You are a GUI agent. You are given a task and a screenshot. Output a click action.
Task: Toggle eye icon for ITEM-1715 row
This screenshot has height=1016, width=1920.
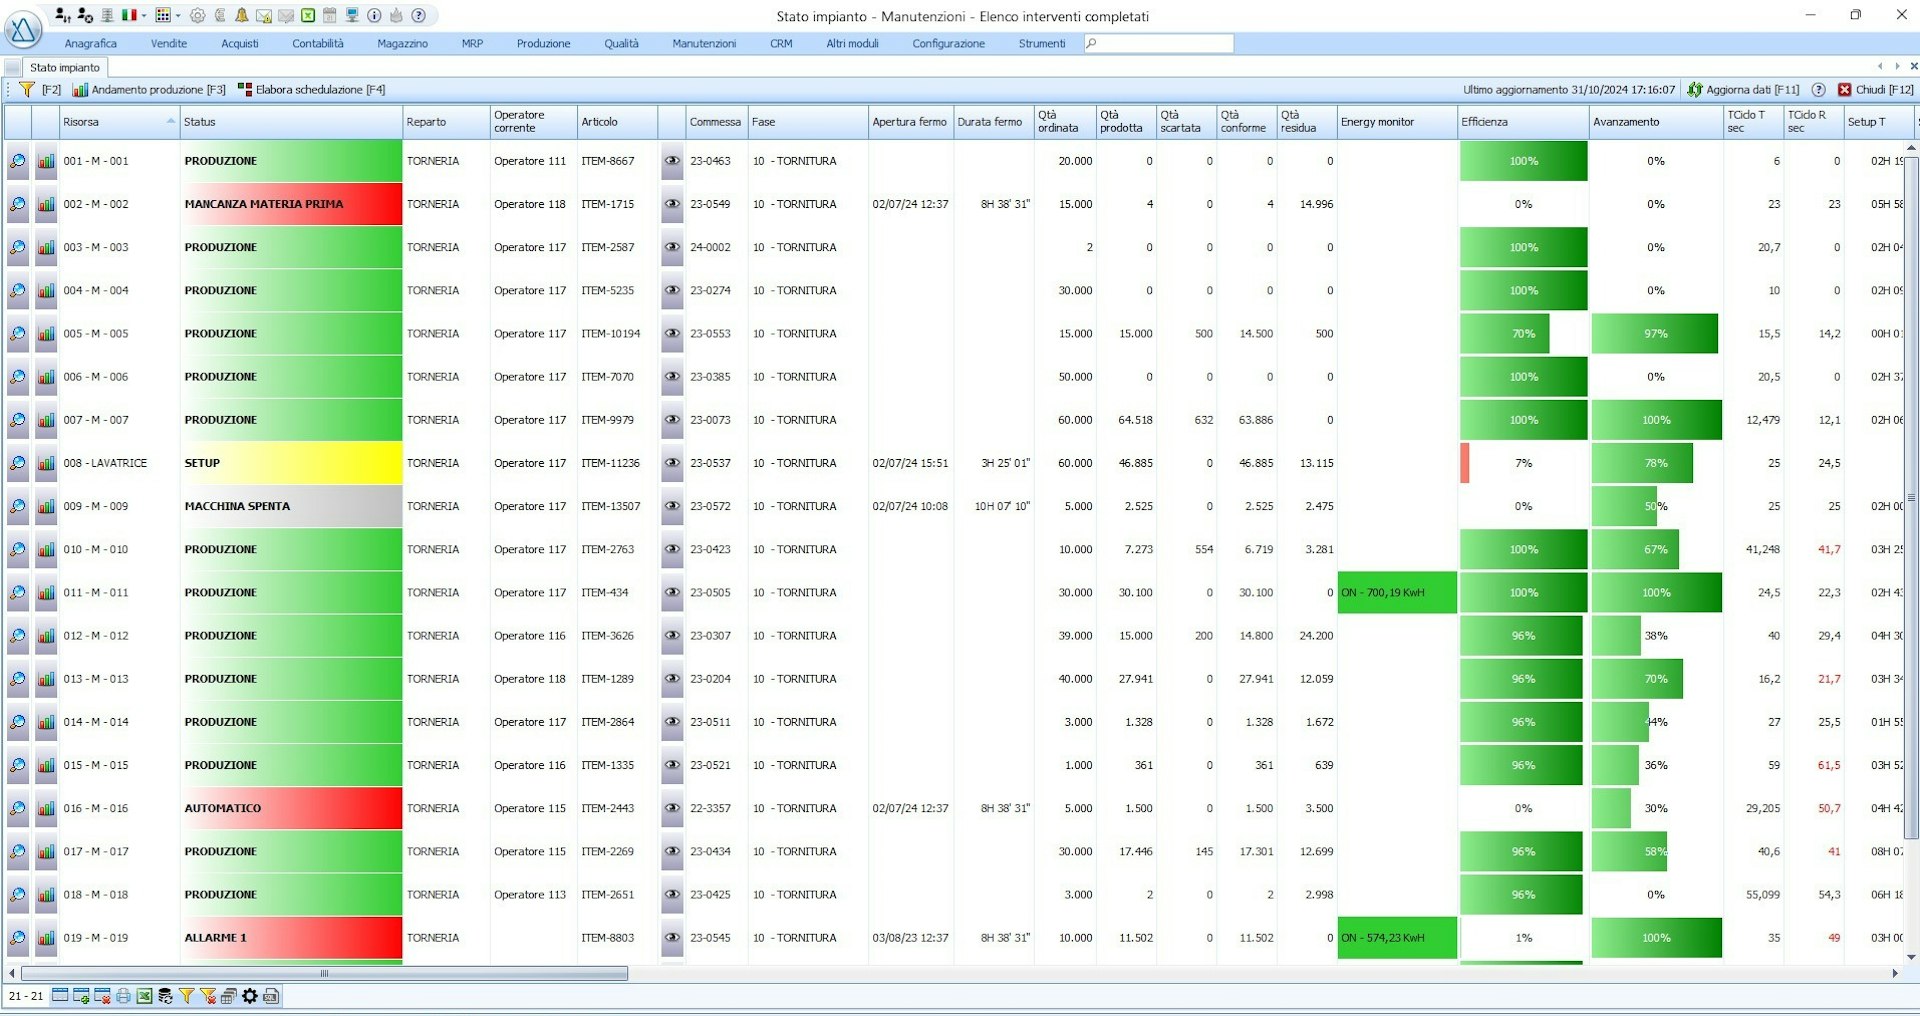pyautogui.click(x=672, y=204)
